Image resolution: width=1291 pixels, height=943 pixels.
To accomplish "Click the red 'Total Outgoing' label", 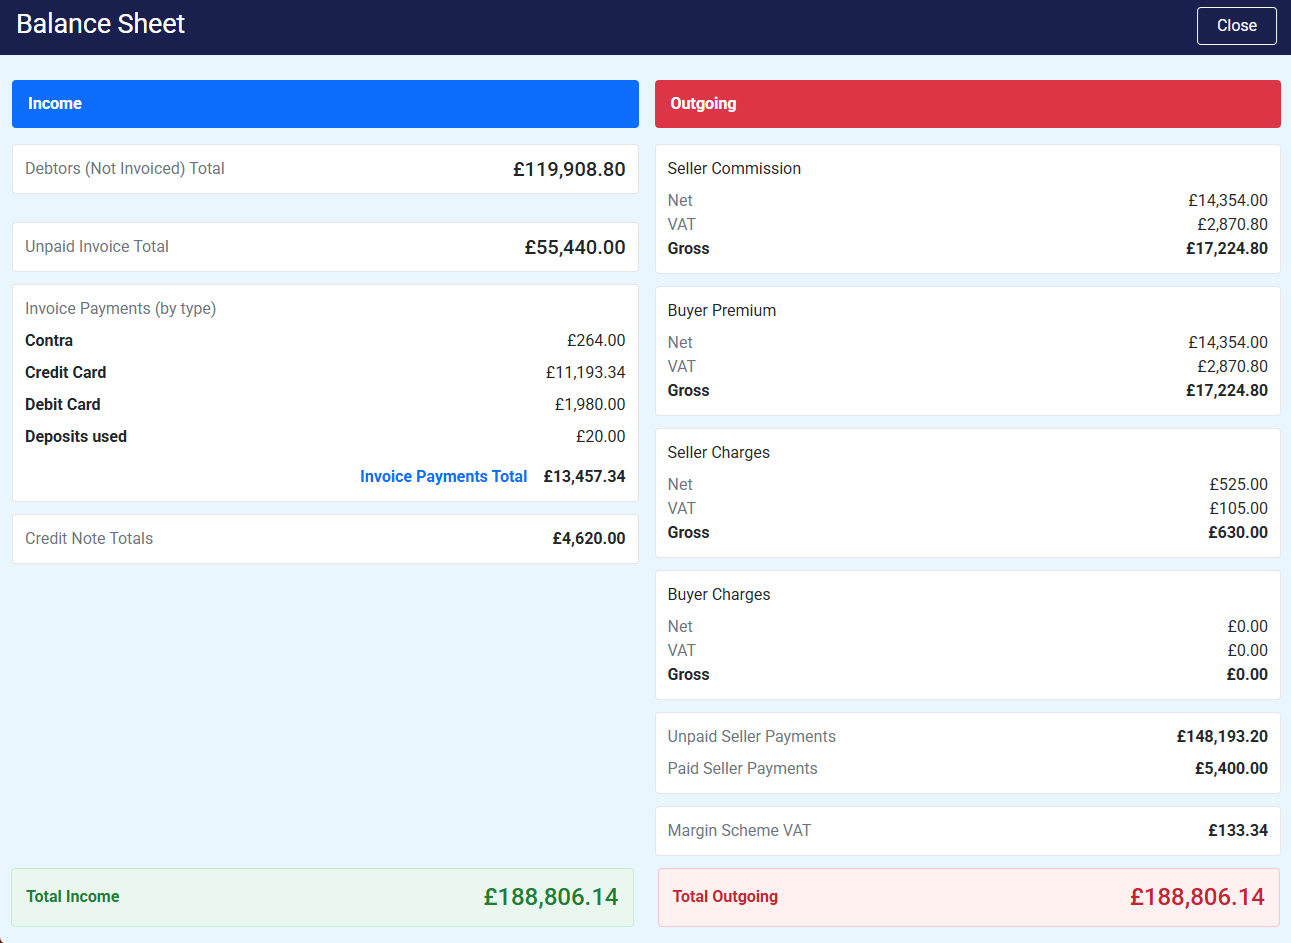I will click(725, 897).
